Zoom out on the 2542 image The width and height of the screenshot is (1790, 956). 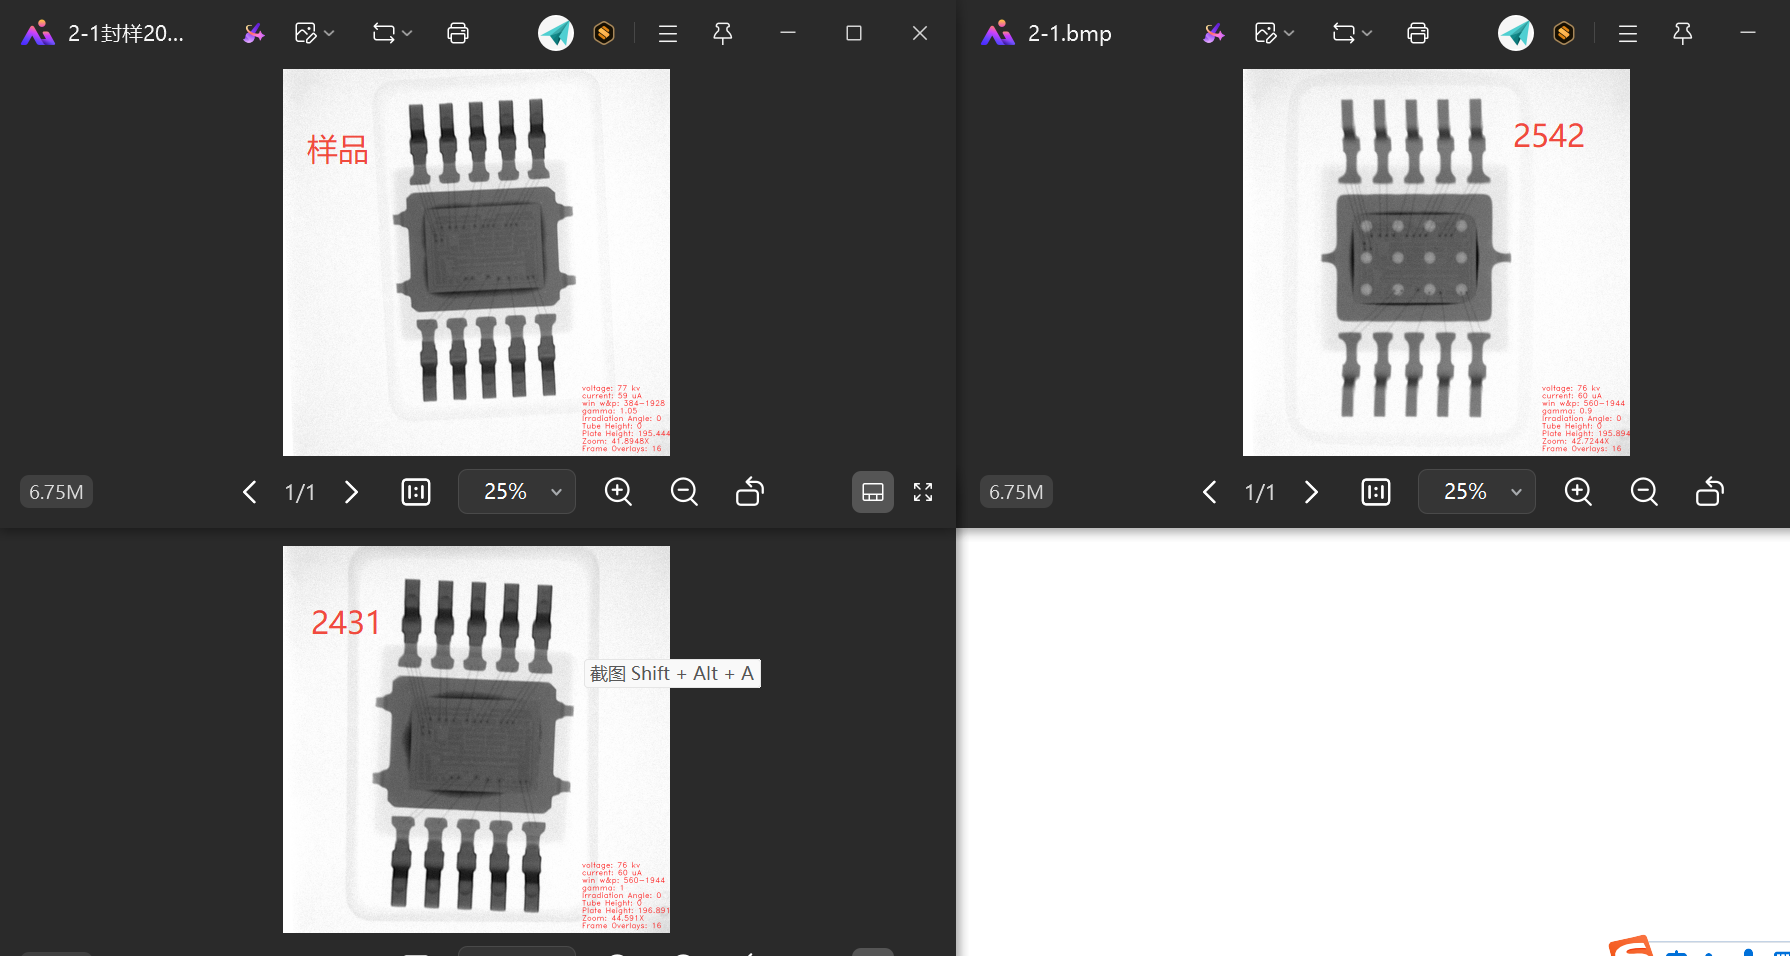click(1643, 492)
